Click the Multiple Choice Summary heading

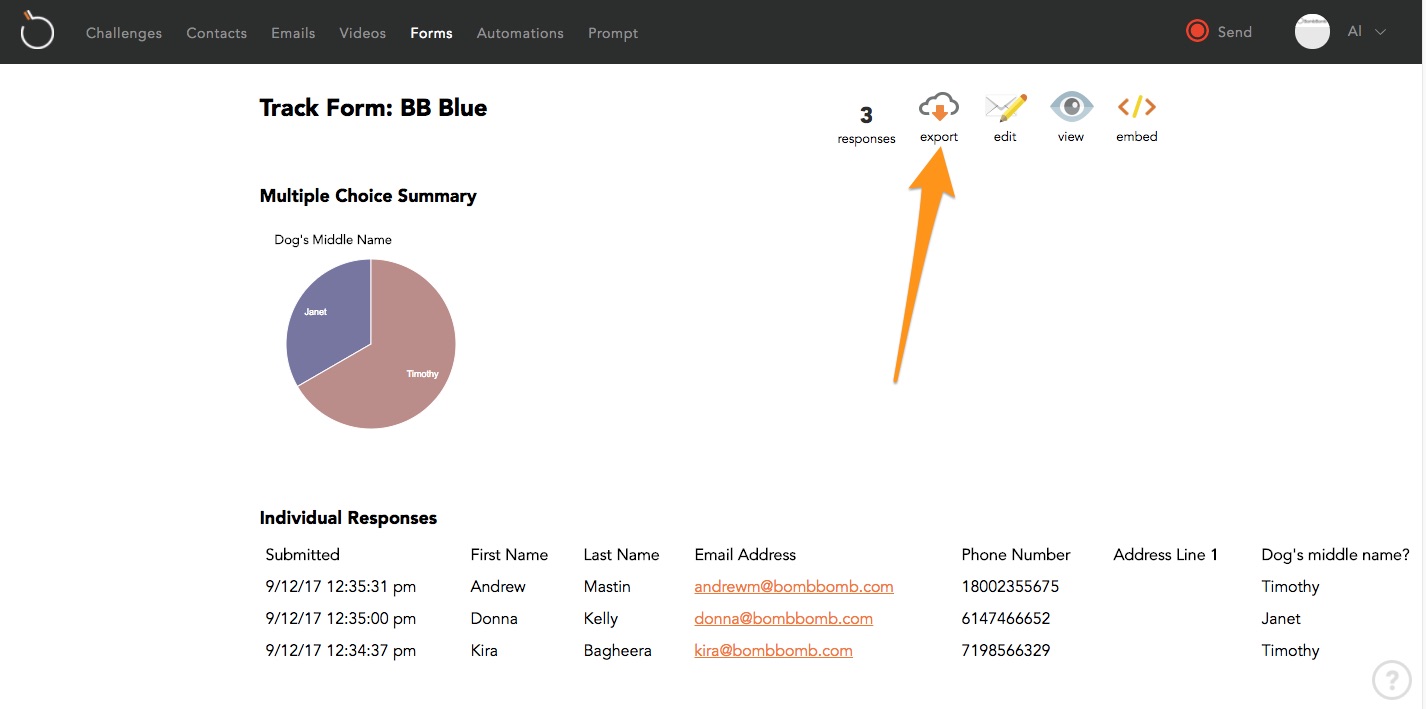coord(368,196)
